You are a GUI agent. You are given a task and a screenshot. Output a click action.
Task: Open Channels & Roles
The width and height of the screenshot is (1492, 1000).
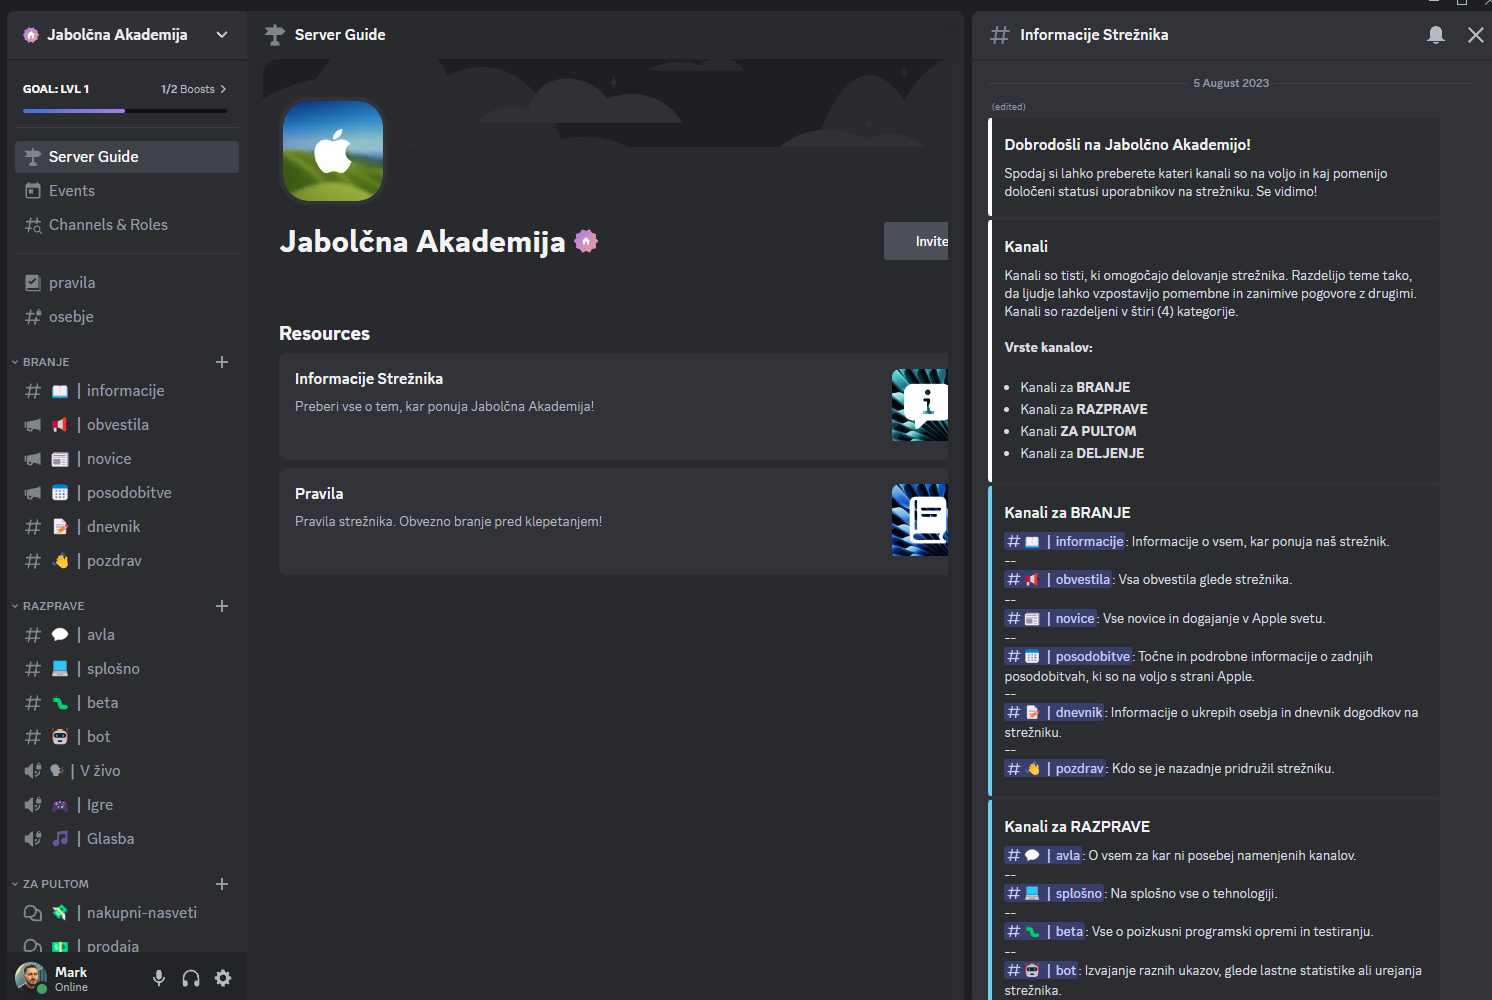click(x=127, y=225)
